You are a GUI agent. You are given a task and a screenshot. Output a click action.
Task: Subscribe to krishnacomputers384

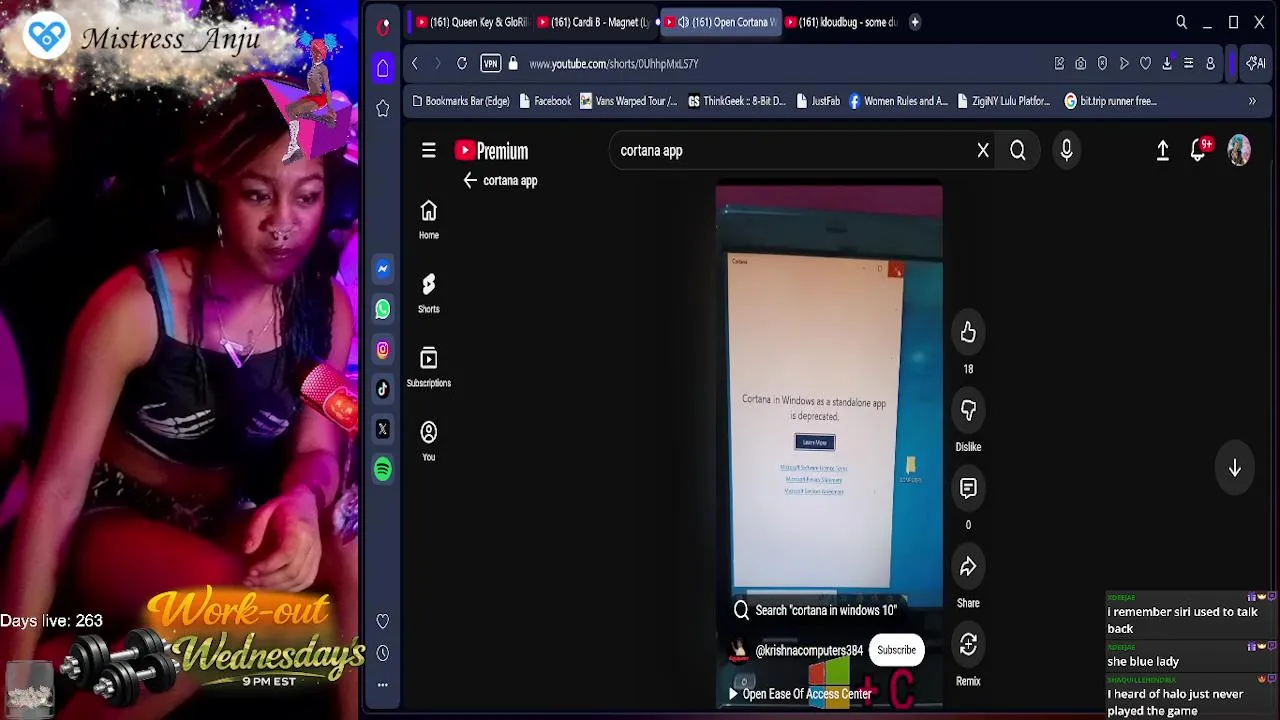(897, 650)
